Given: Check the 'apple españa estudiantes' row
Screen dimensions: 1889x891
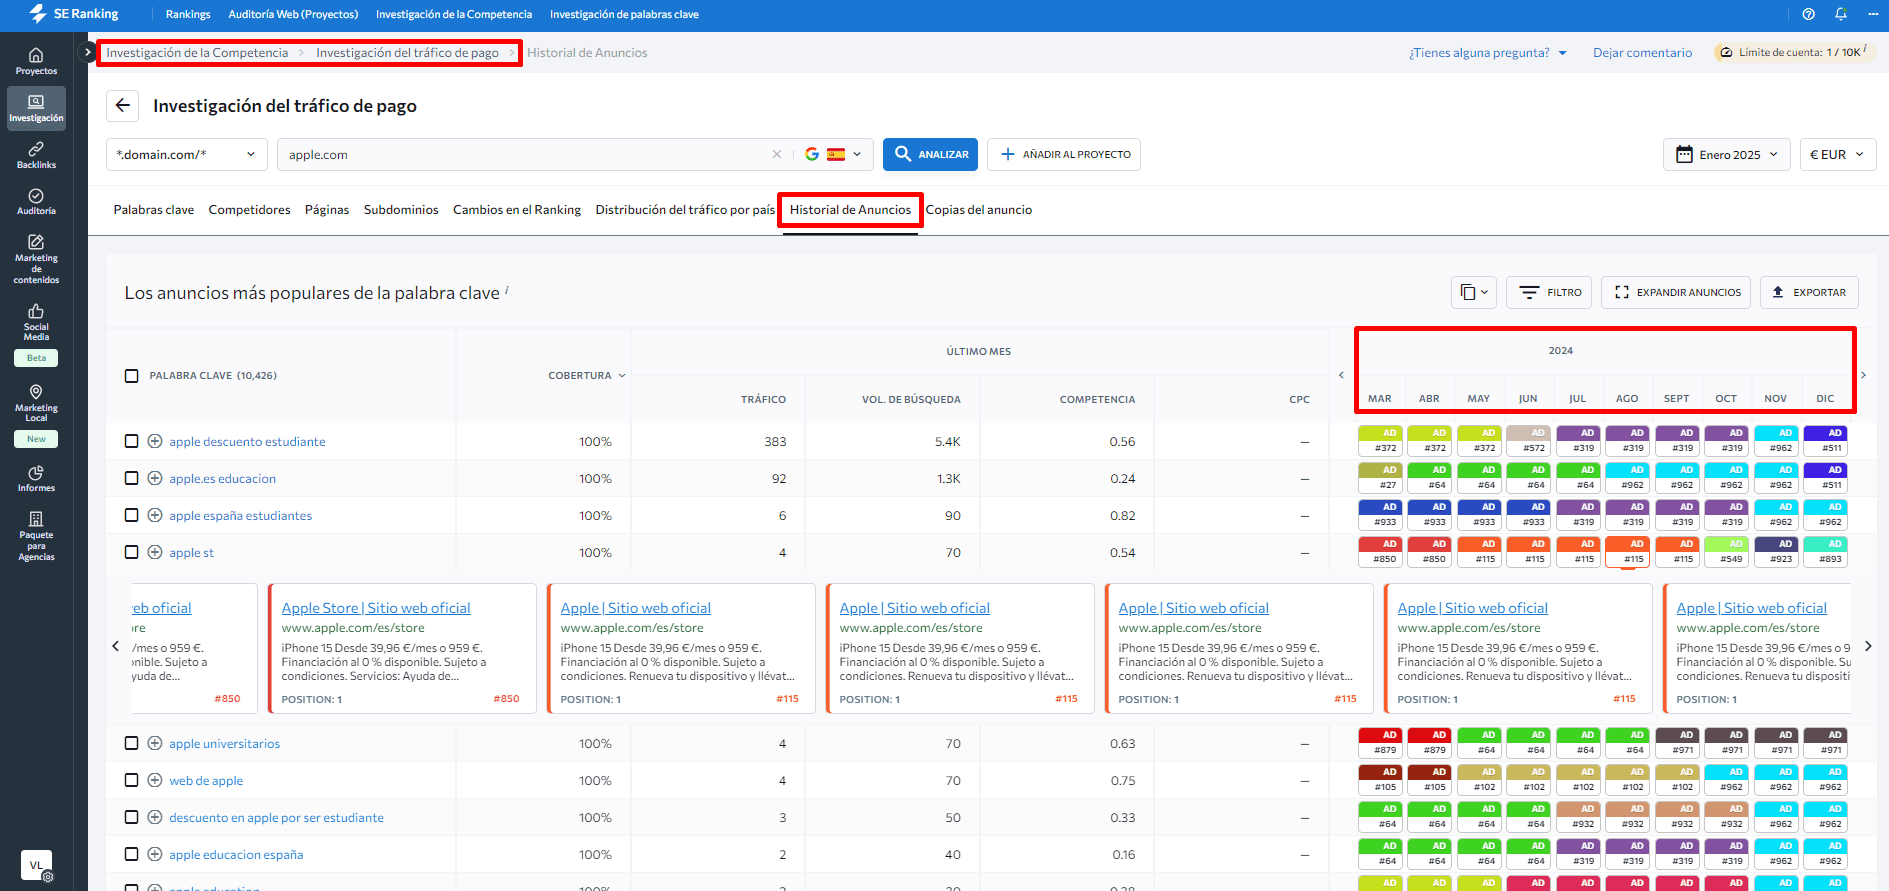Looking at the screenshot, I should coord(131,515).
